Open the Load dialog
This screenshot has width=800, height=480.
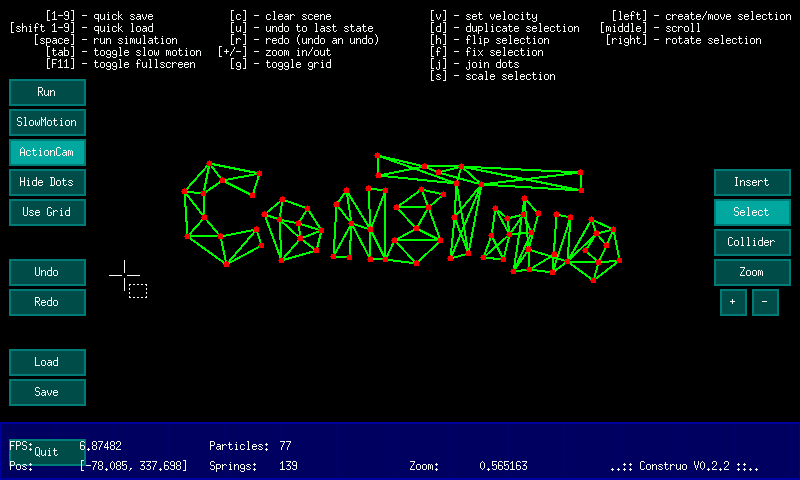point(47,362)
